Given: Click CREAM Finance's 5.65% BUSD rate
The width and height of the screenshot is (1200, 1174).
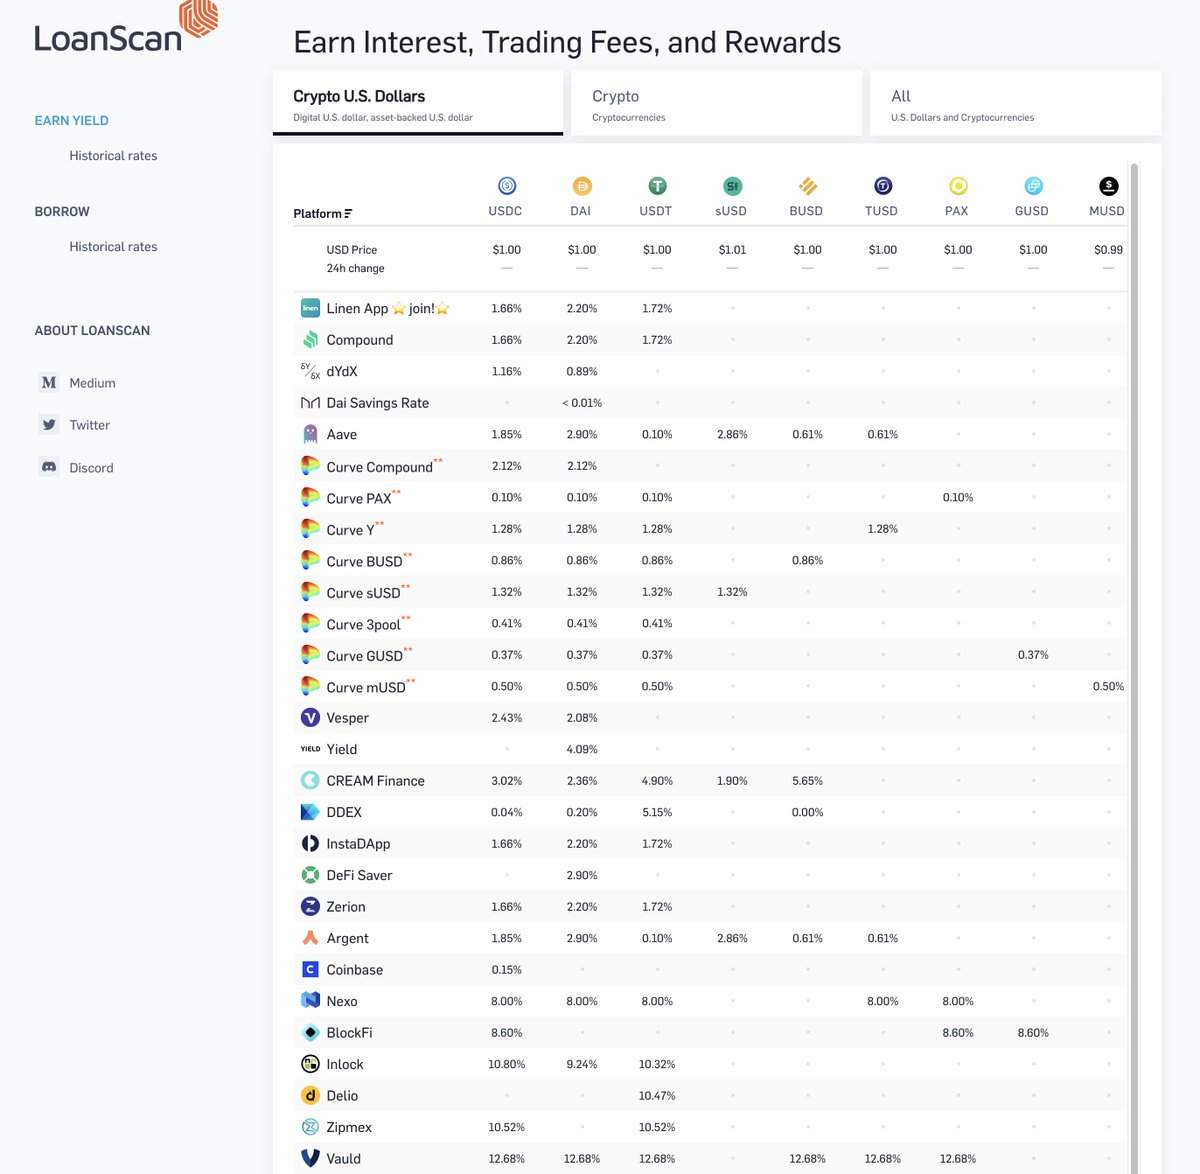Looking at the screenshot, I should click(x=808, y=780).
